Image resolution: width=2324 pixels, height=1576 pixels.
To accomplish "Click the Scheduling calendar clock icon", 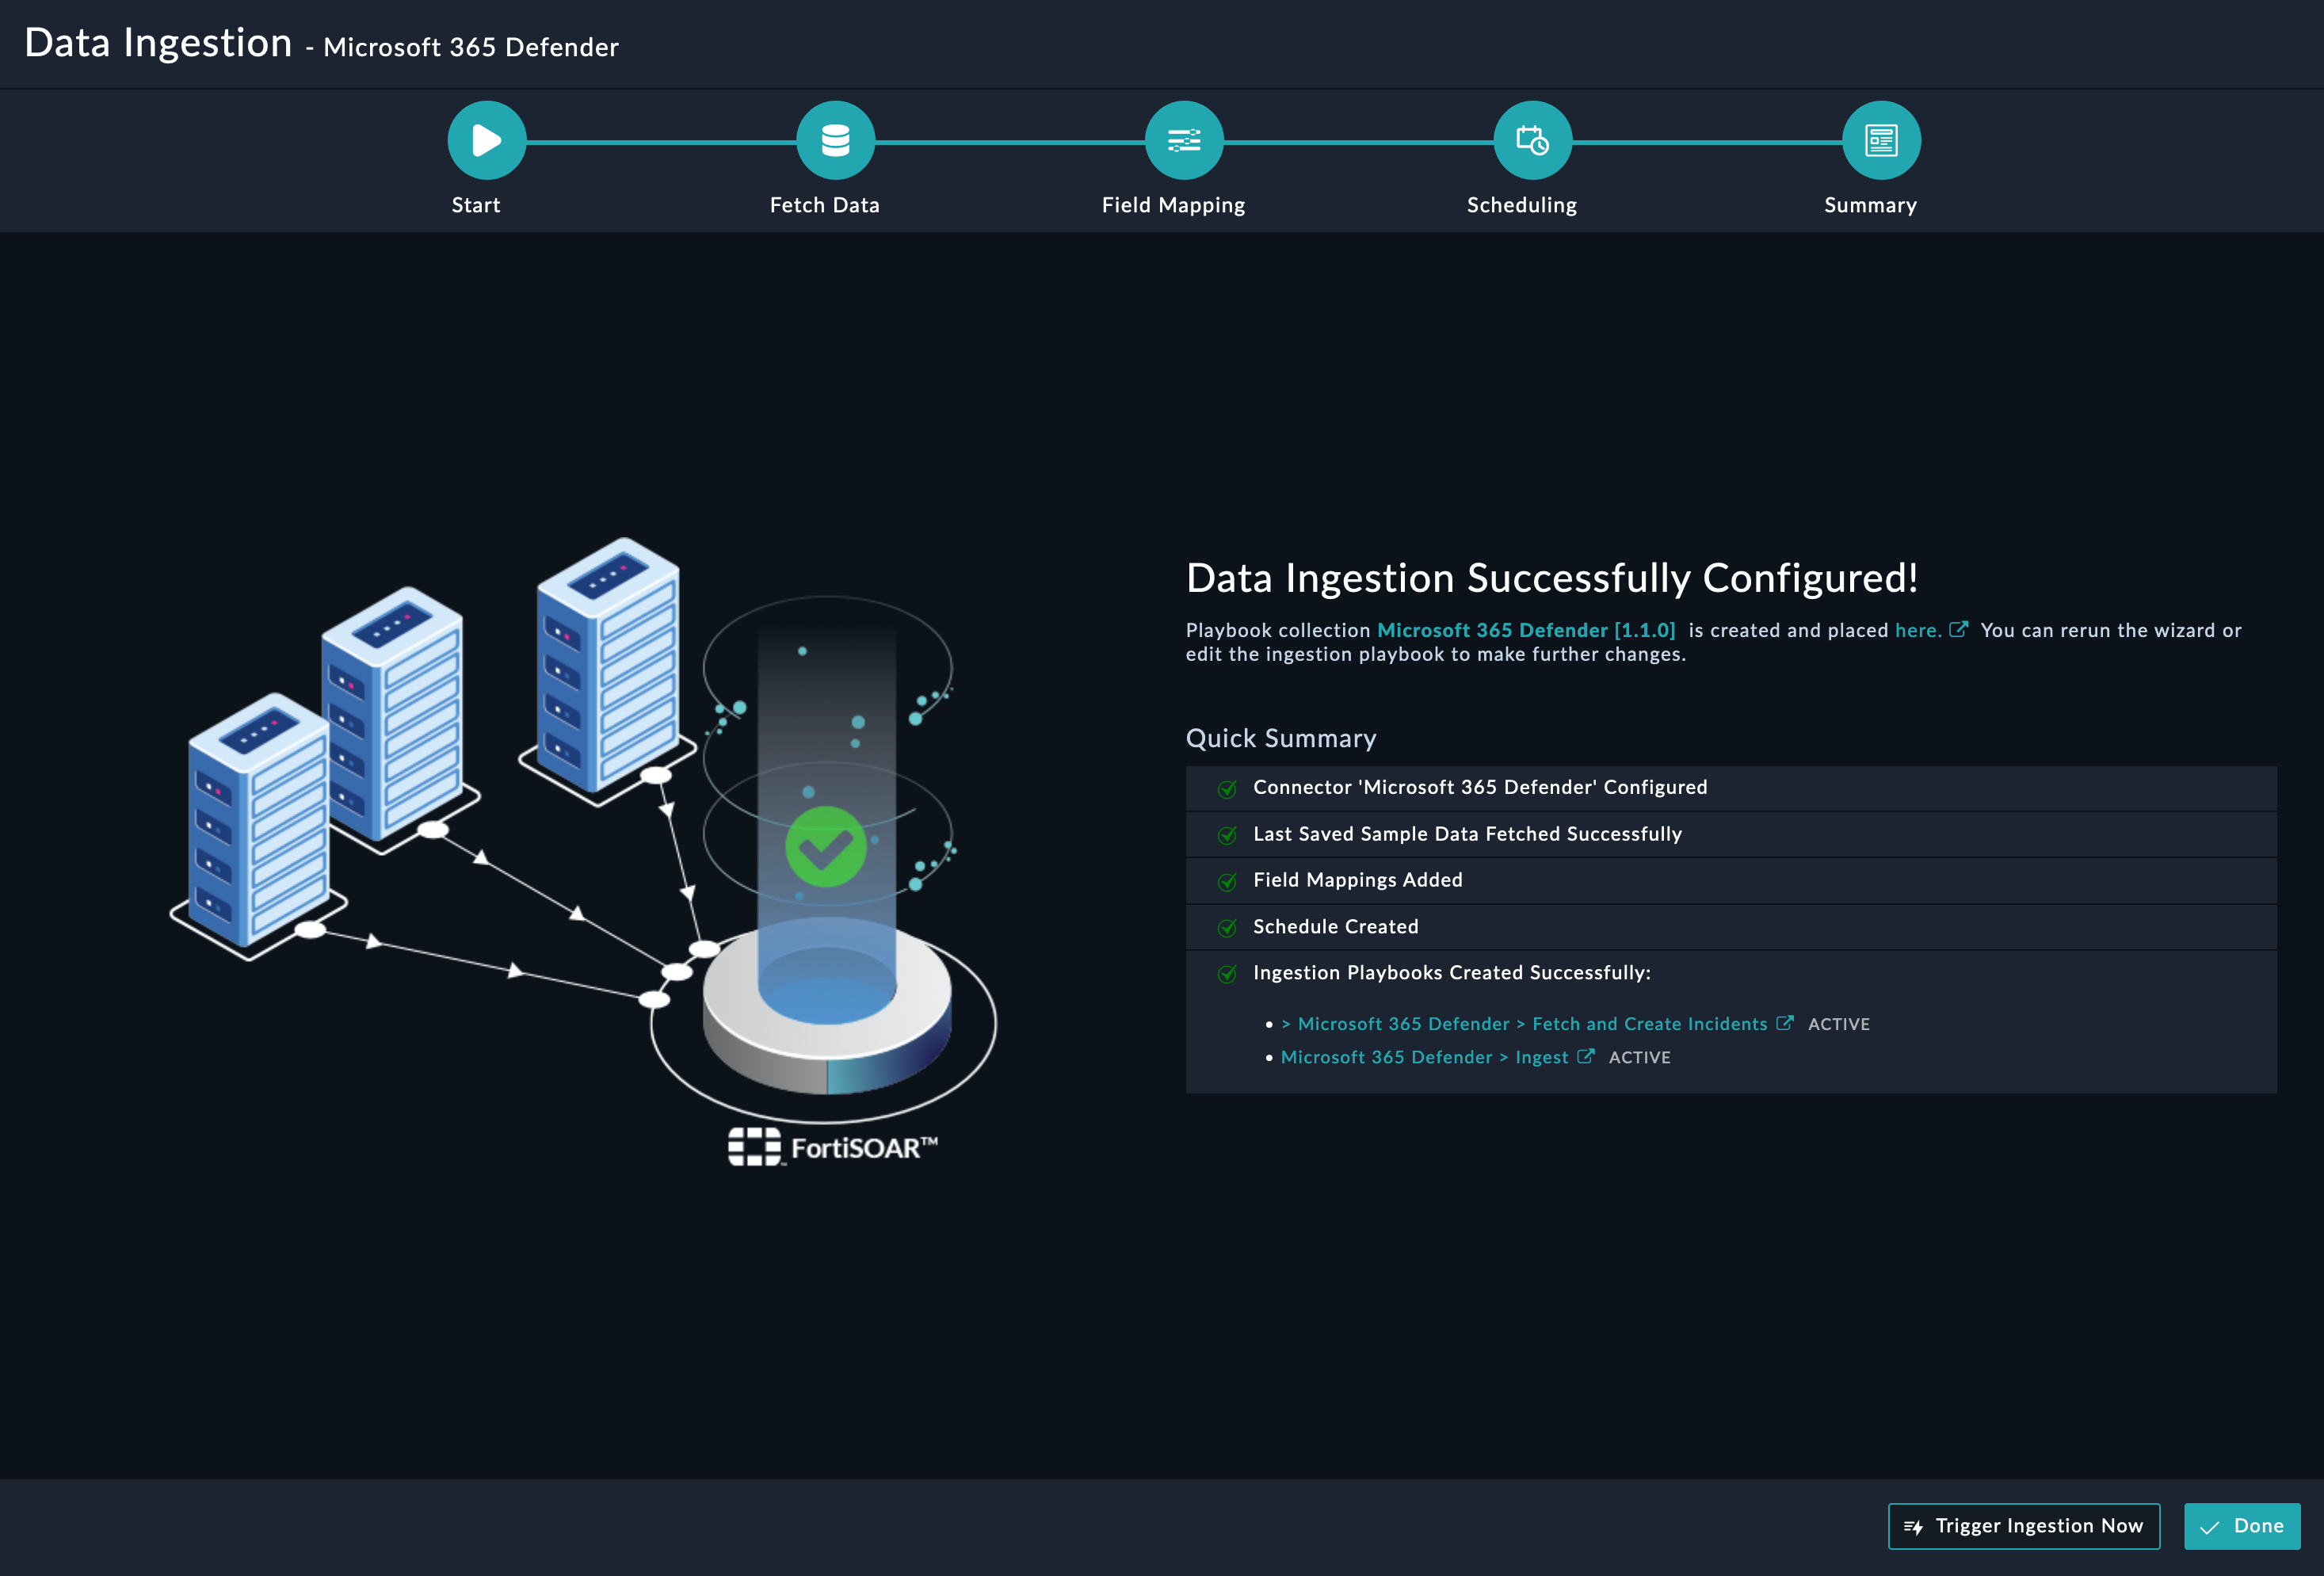I will (x=1532, y=140).
